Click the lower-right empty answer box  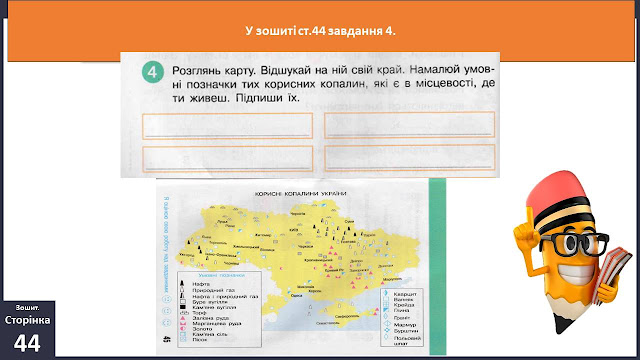(409, 158)
